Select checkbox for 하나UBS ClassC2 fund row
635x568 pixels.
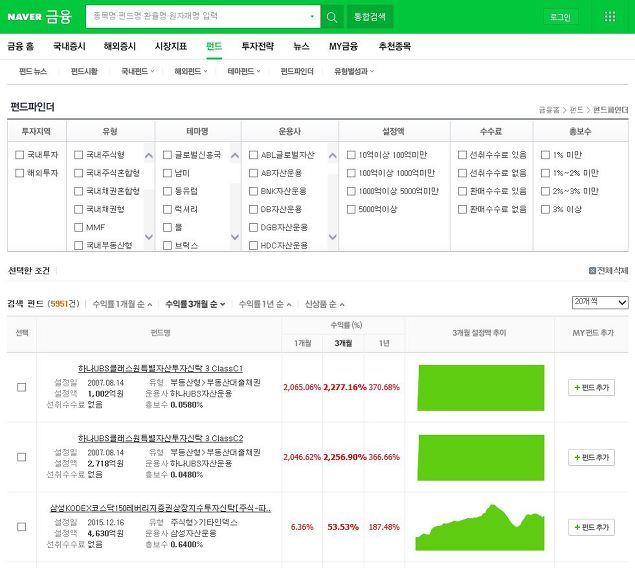(21, 457)
